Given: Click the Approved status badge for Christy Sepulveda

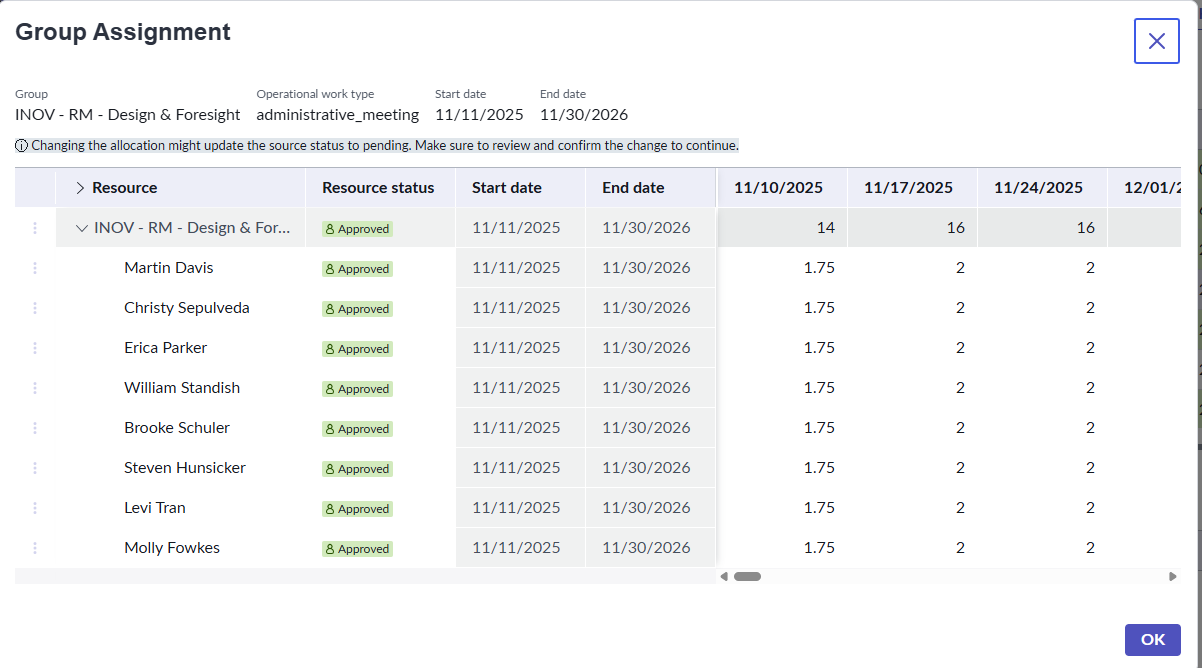Looking at the screenshot, I should click(357, 309).
